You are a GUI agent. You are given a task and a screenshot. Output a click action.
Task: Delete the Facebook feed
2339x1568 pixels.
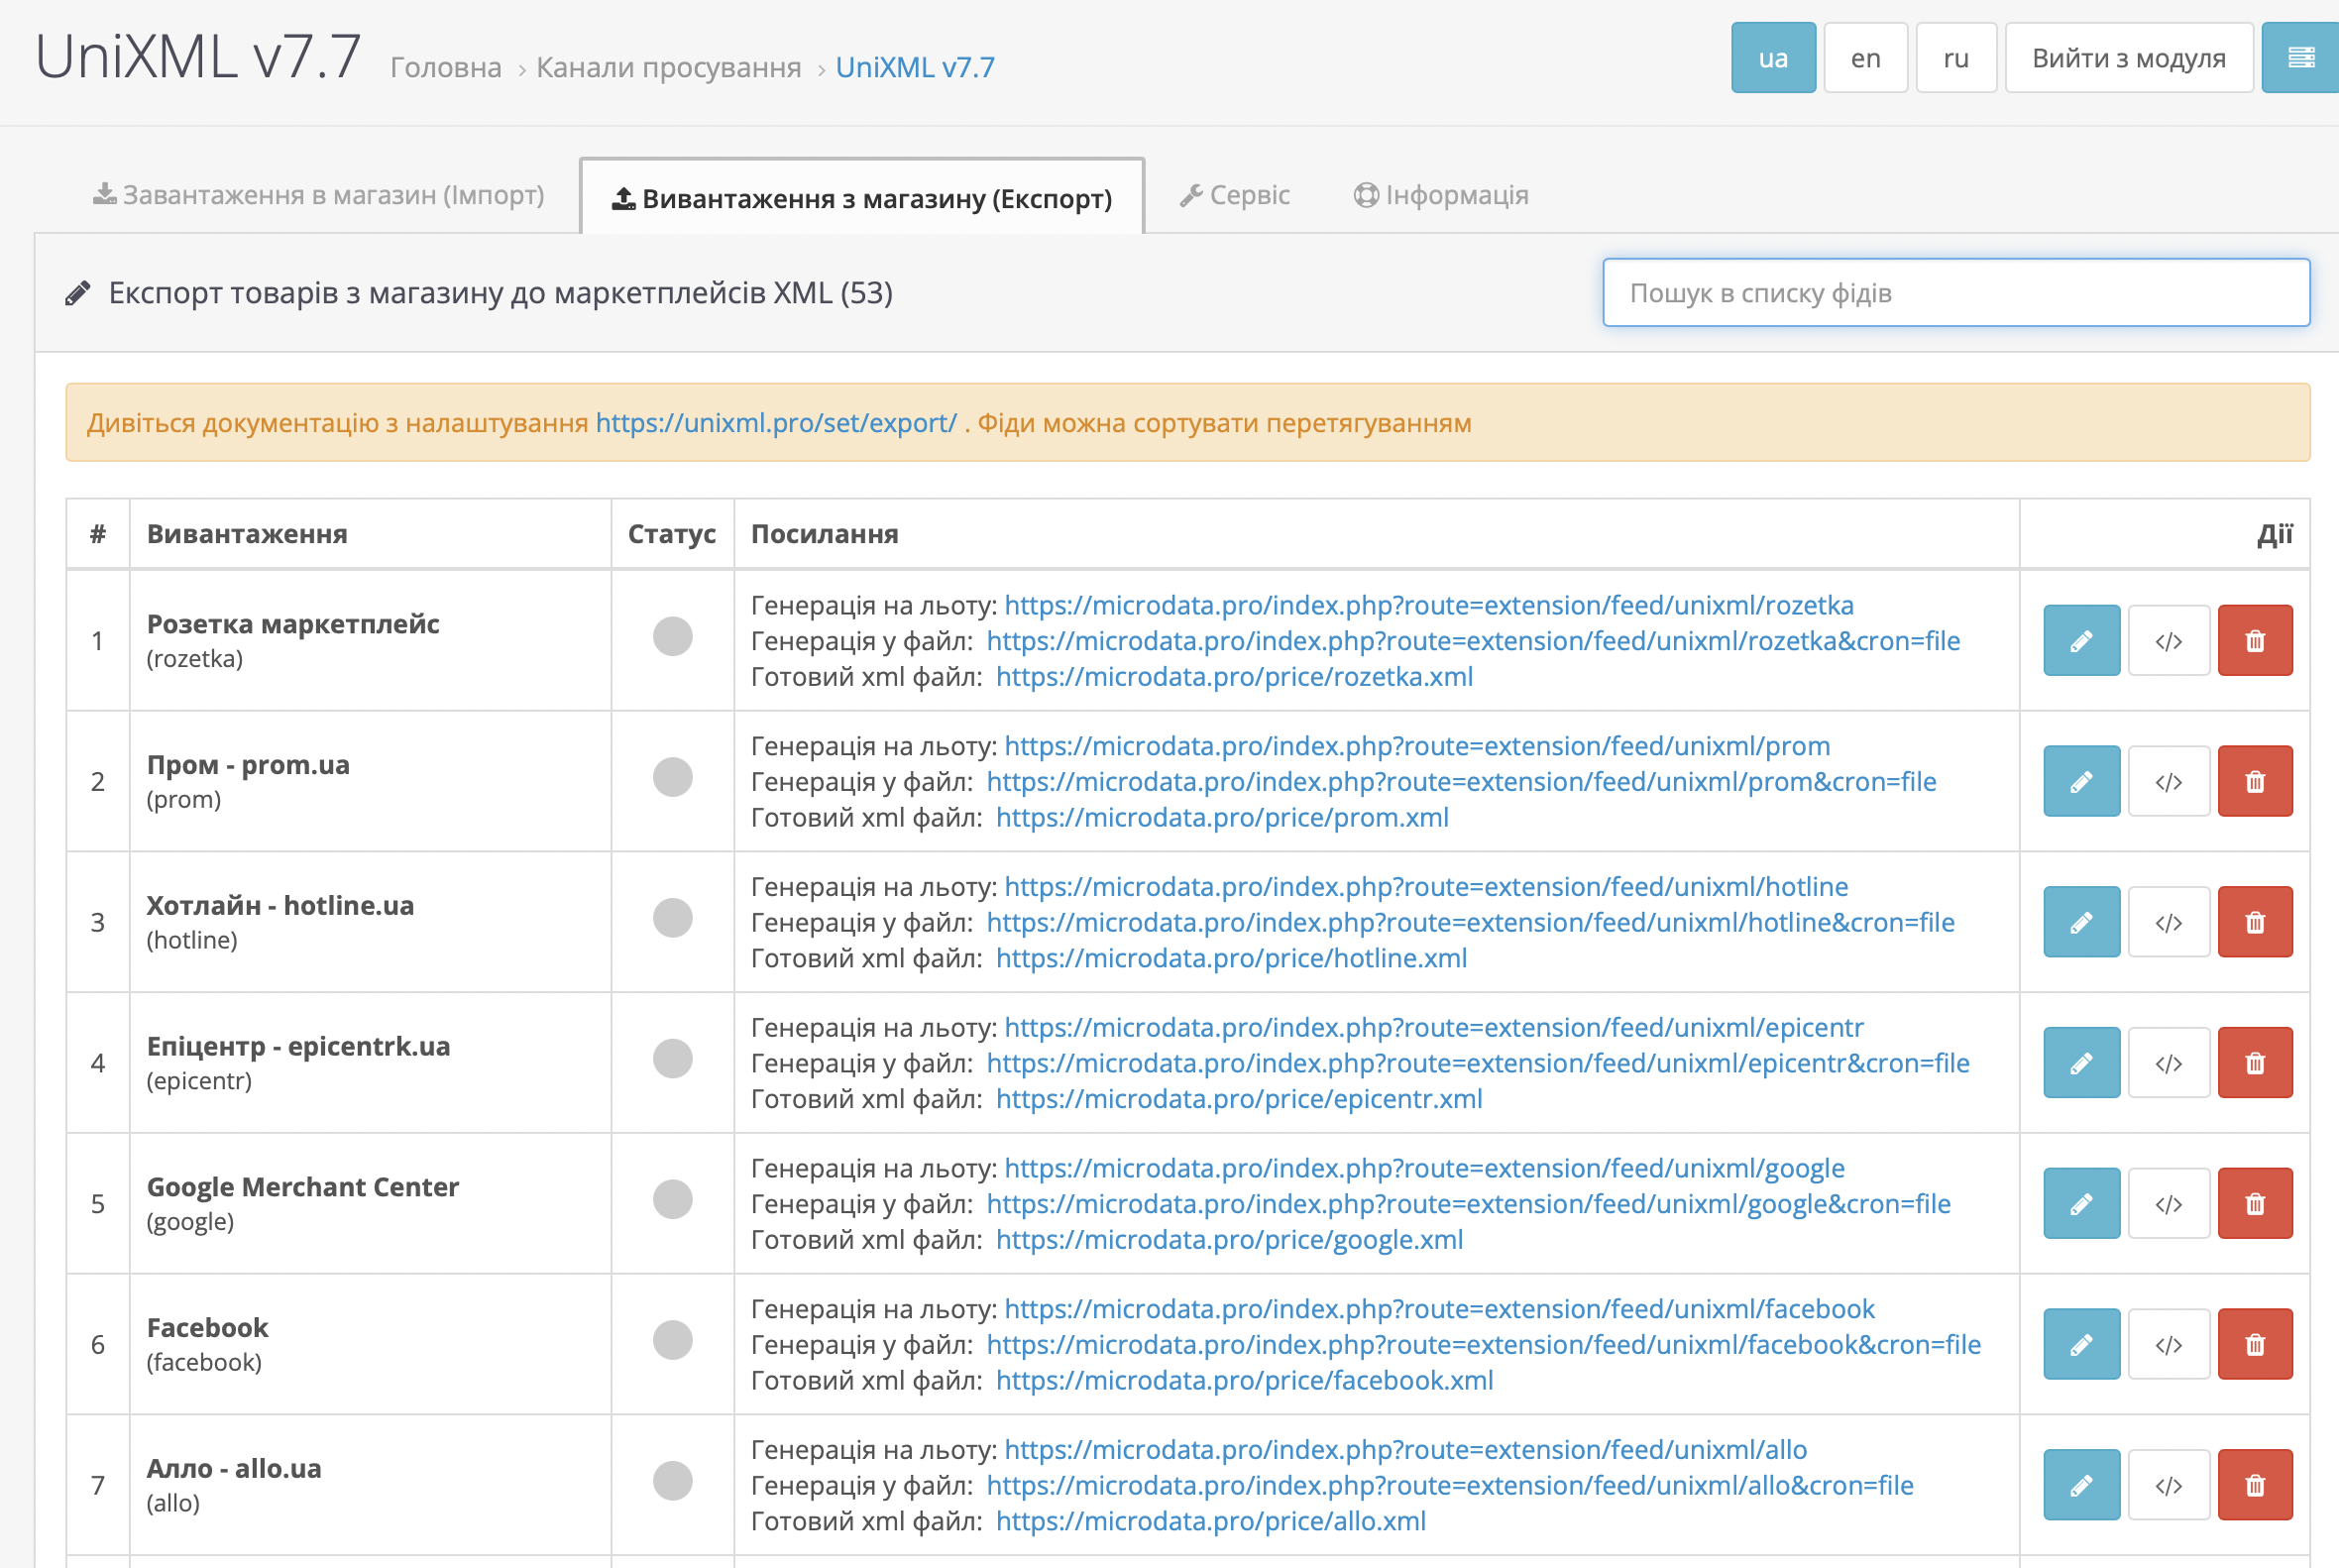(x=2254, y=1345)
